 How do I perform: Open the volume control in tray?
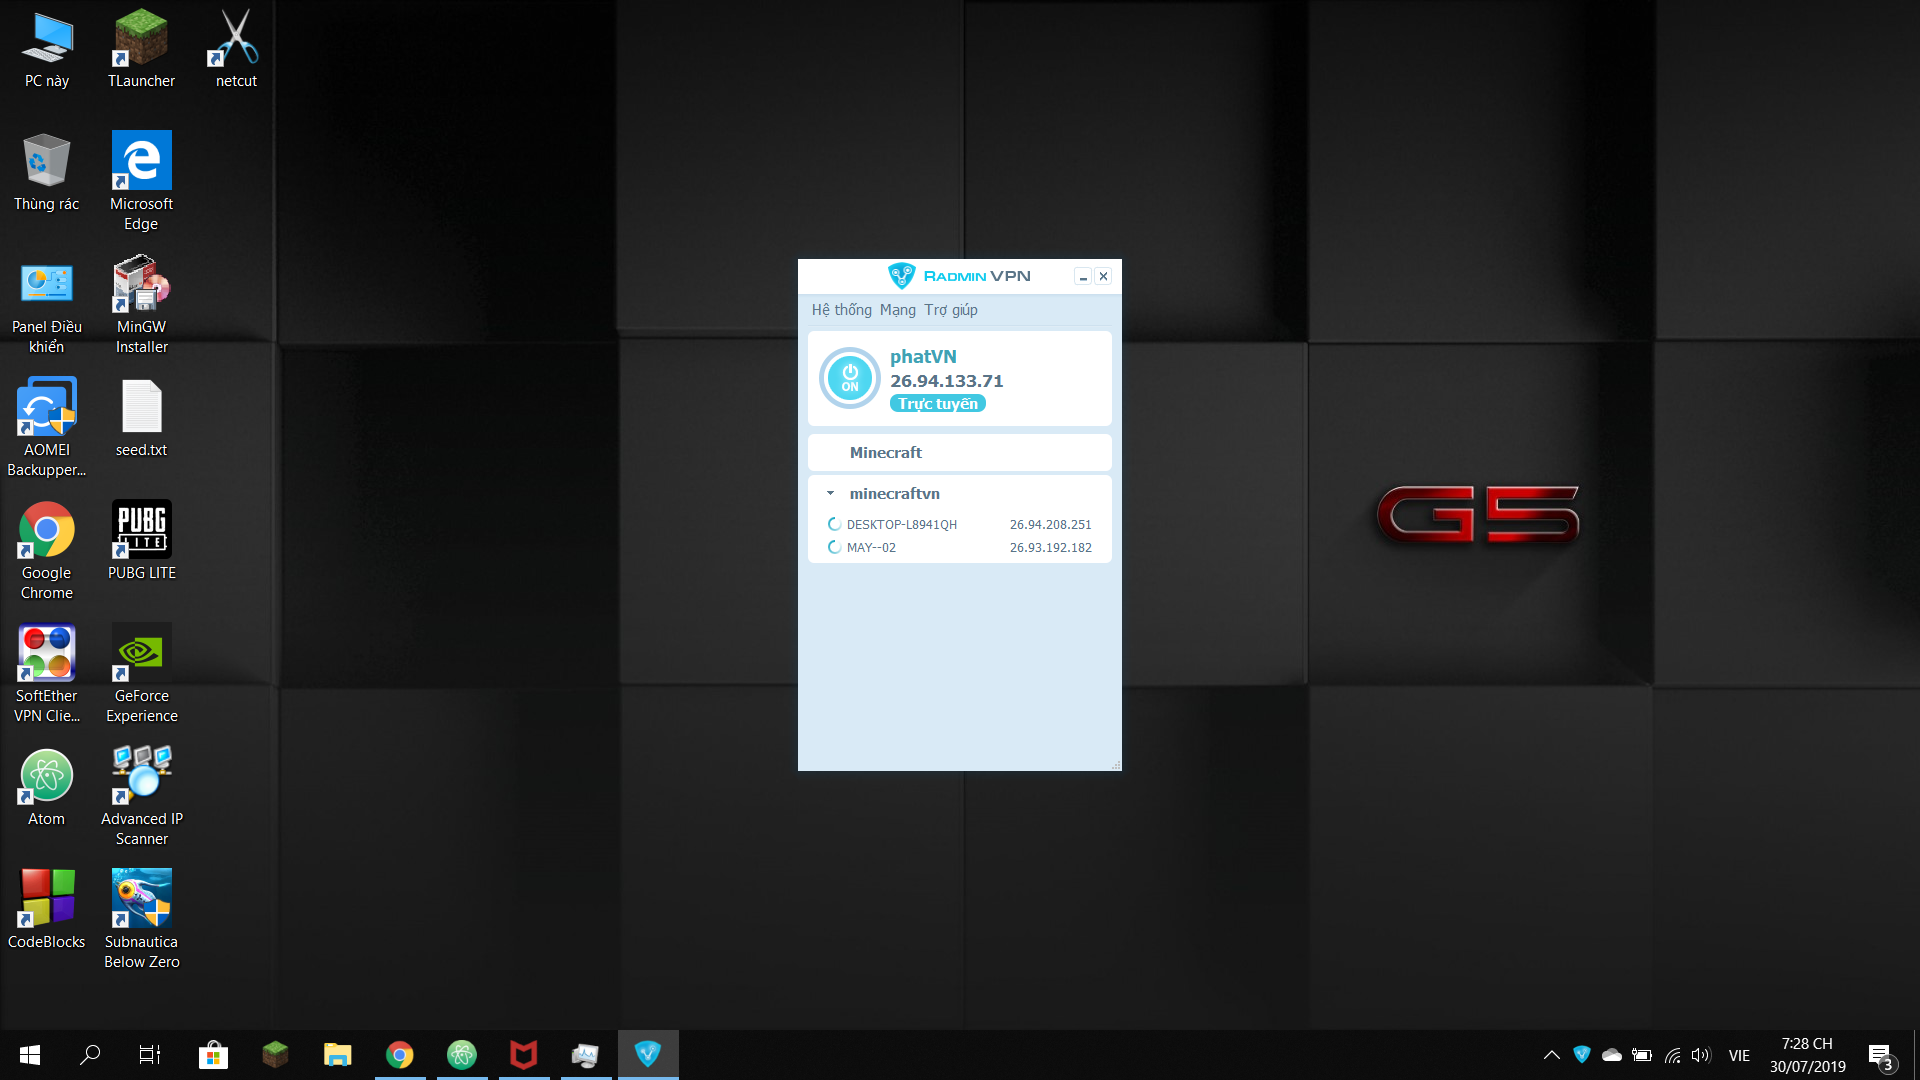click(x=1700, y=1054)
